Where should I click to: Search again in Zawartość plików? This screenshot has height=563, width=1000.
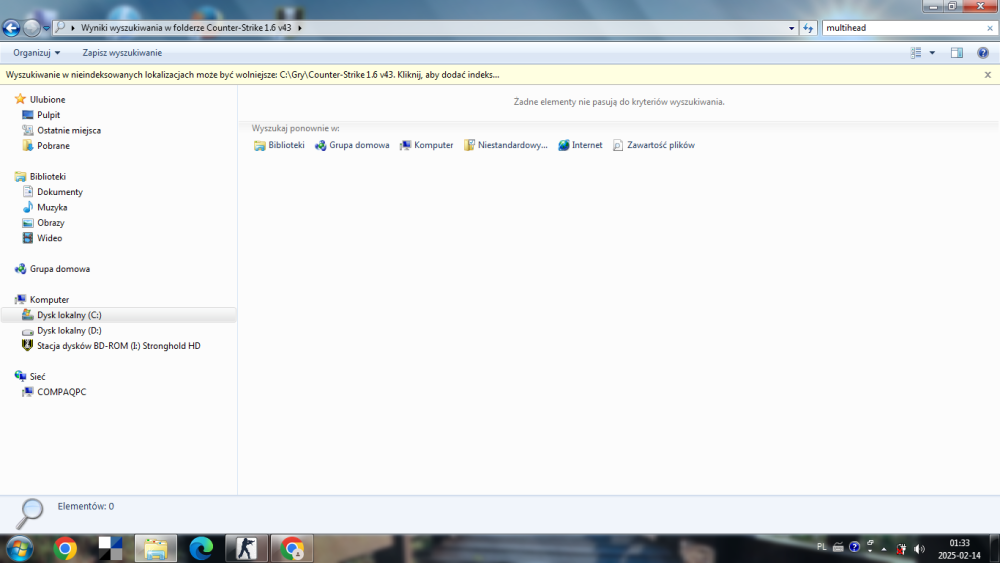pyautogui.click(x=653, y=145)
